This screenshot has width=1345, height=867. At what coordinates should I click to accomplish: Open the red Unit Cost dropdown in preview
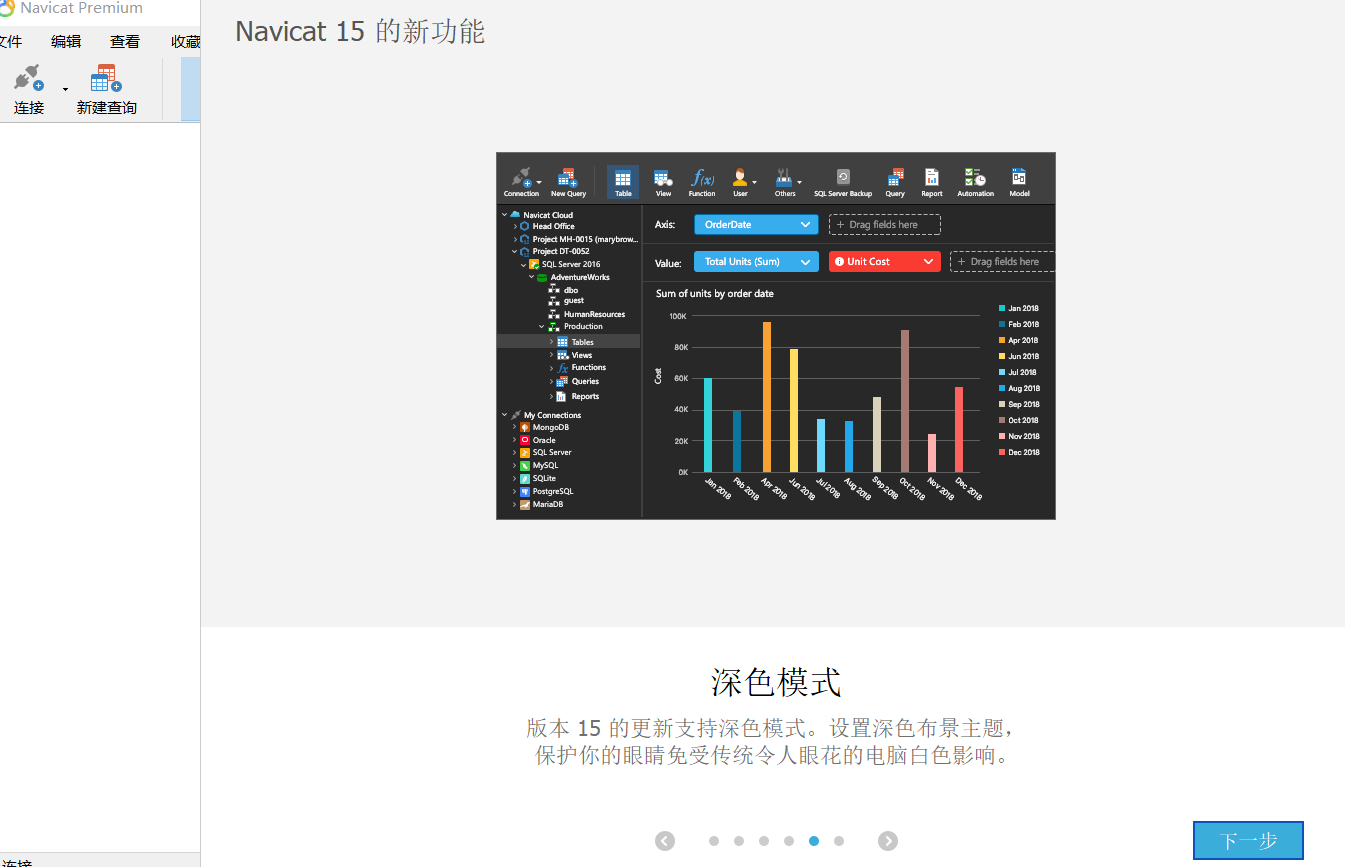(x=885, y=262)
